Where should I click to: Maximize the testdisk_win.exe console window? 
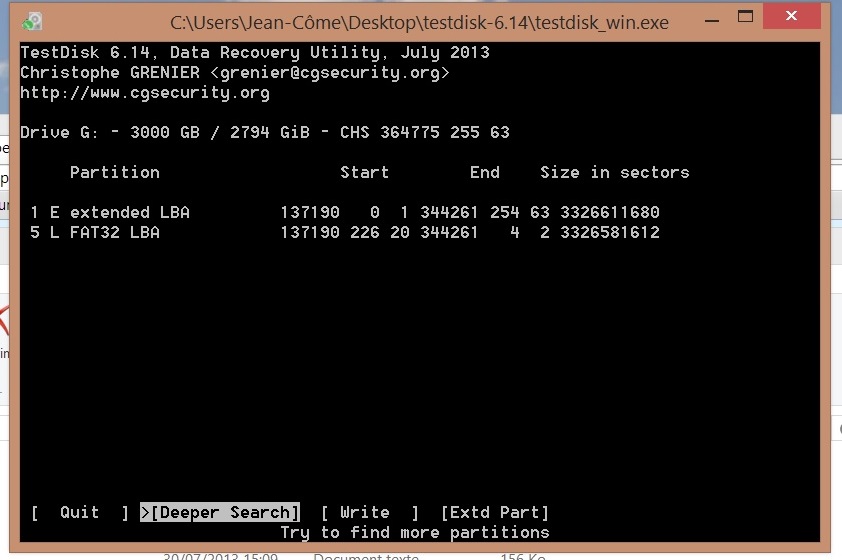point(745,17)
